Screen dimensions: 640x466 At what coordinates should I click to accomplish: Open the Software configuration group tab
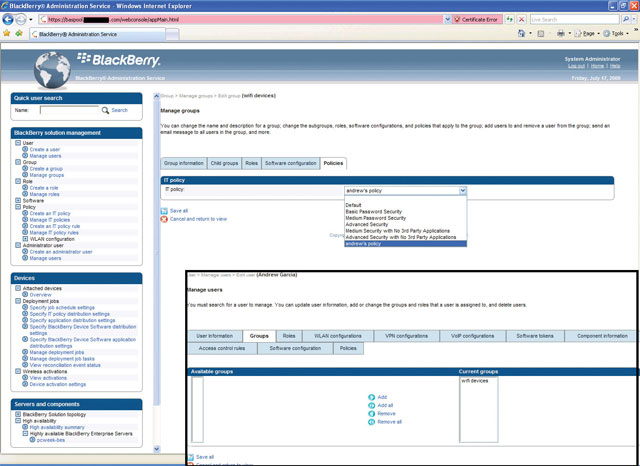click(x=291, y=163)
